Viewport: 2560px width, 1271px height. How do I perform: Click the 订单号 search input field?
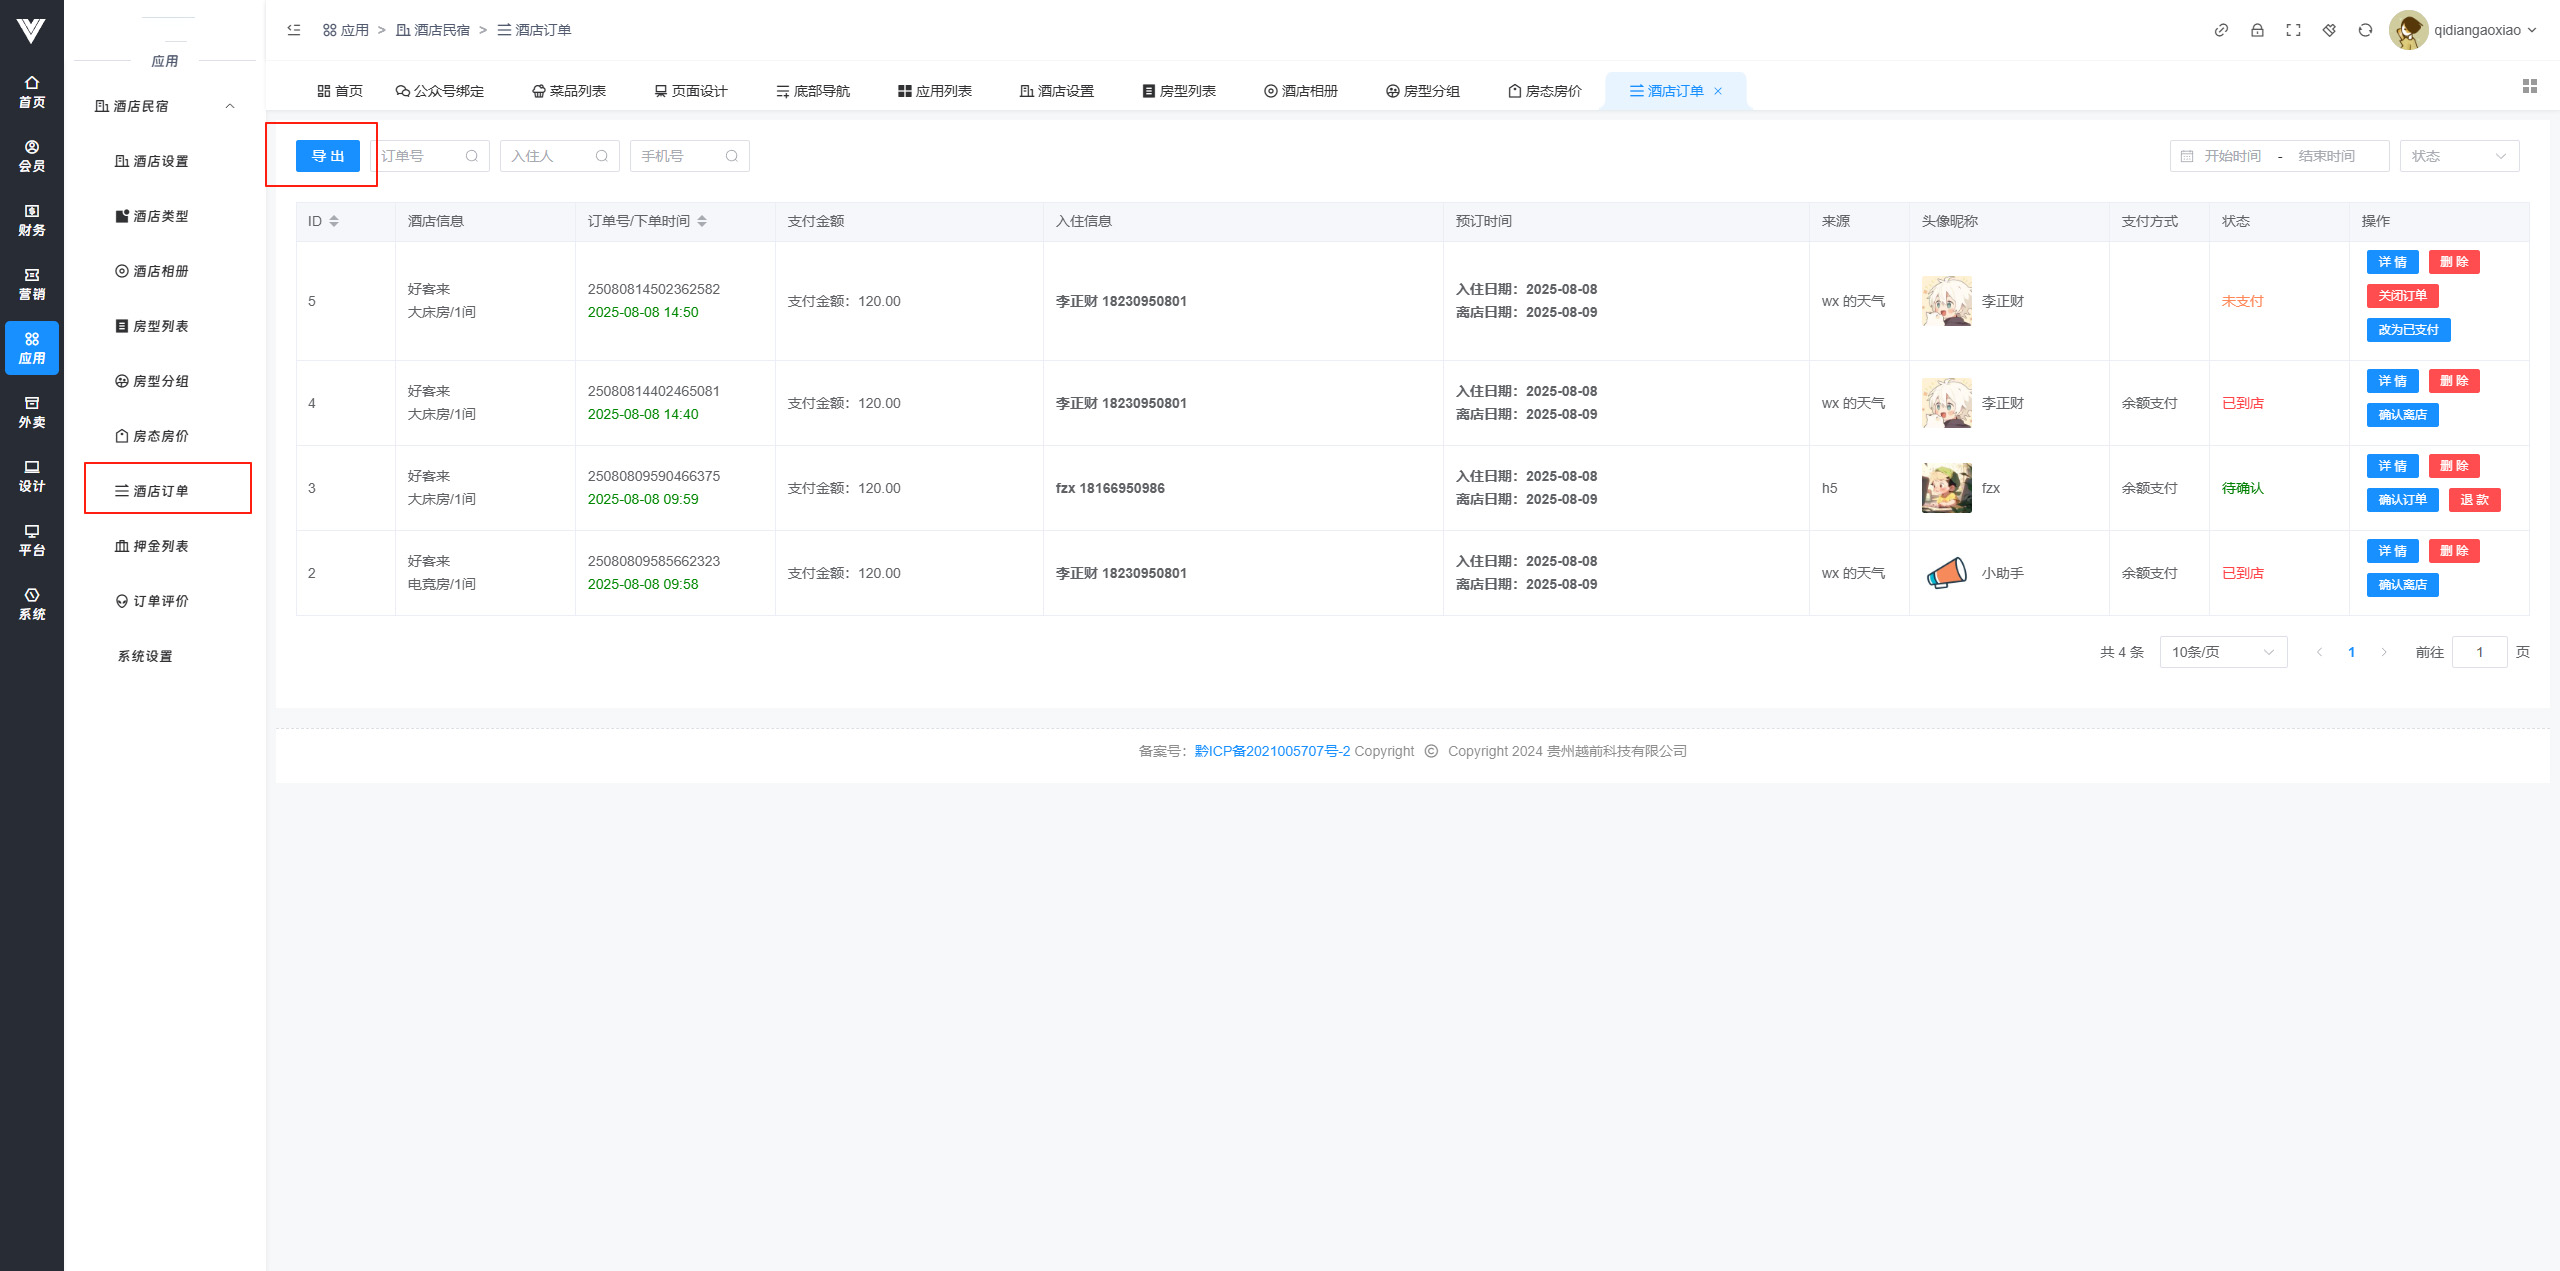coord(420,156)
